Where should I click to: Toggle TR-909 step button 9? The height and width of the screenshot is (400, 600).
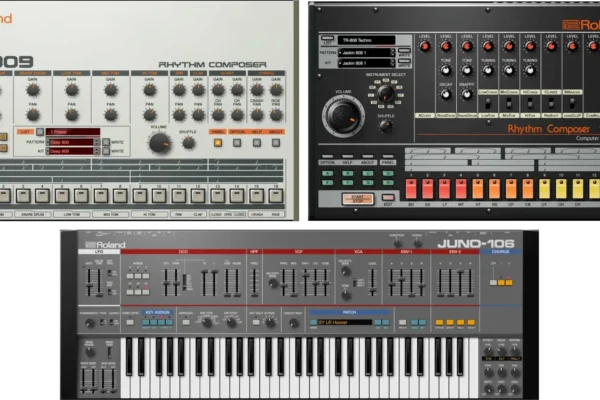pyautogui.click(x=140, y=196)
